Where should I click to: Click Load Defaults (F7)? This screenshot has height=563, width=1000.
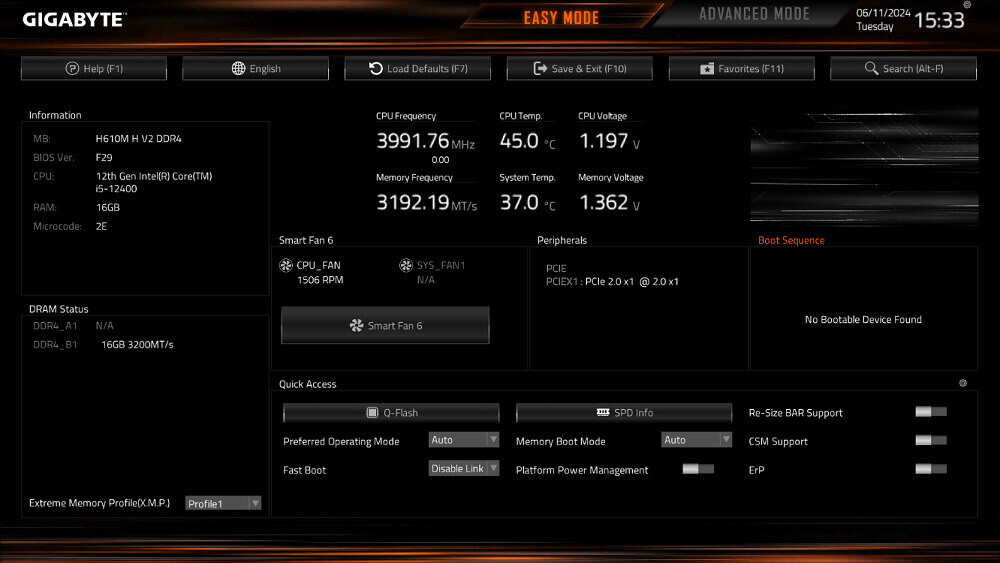click(x=418, y=68)
